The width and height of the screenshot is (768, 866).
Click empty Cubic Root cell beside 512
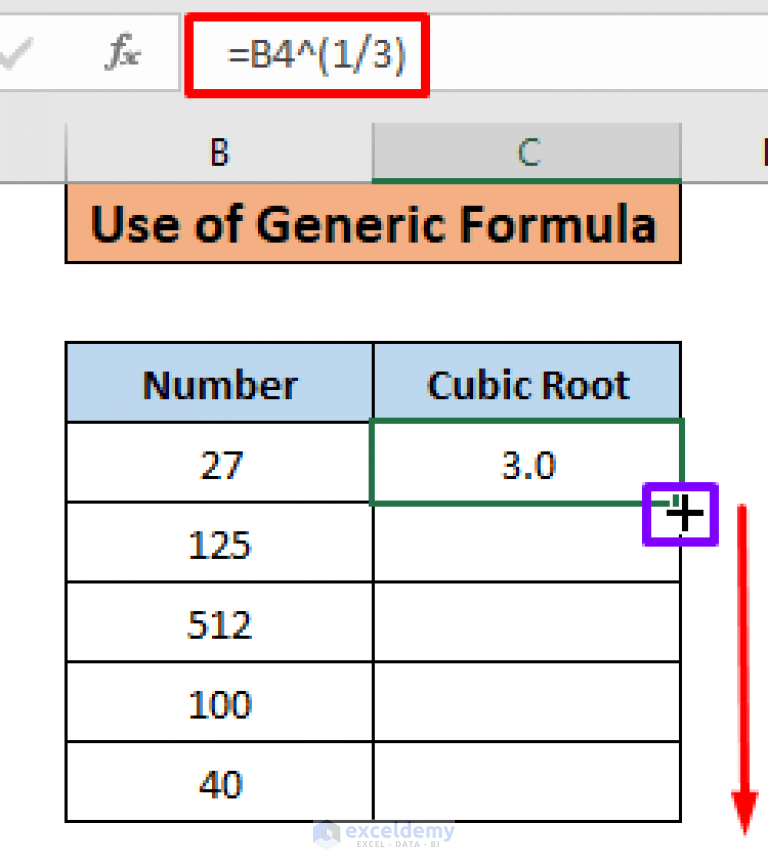527,622
